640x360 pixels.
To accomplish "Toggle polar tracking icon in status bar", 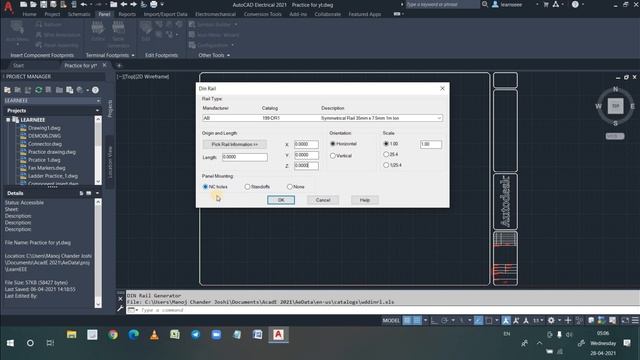I will click(x=445, y=320).
